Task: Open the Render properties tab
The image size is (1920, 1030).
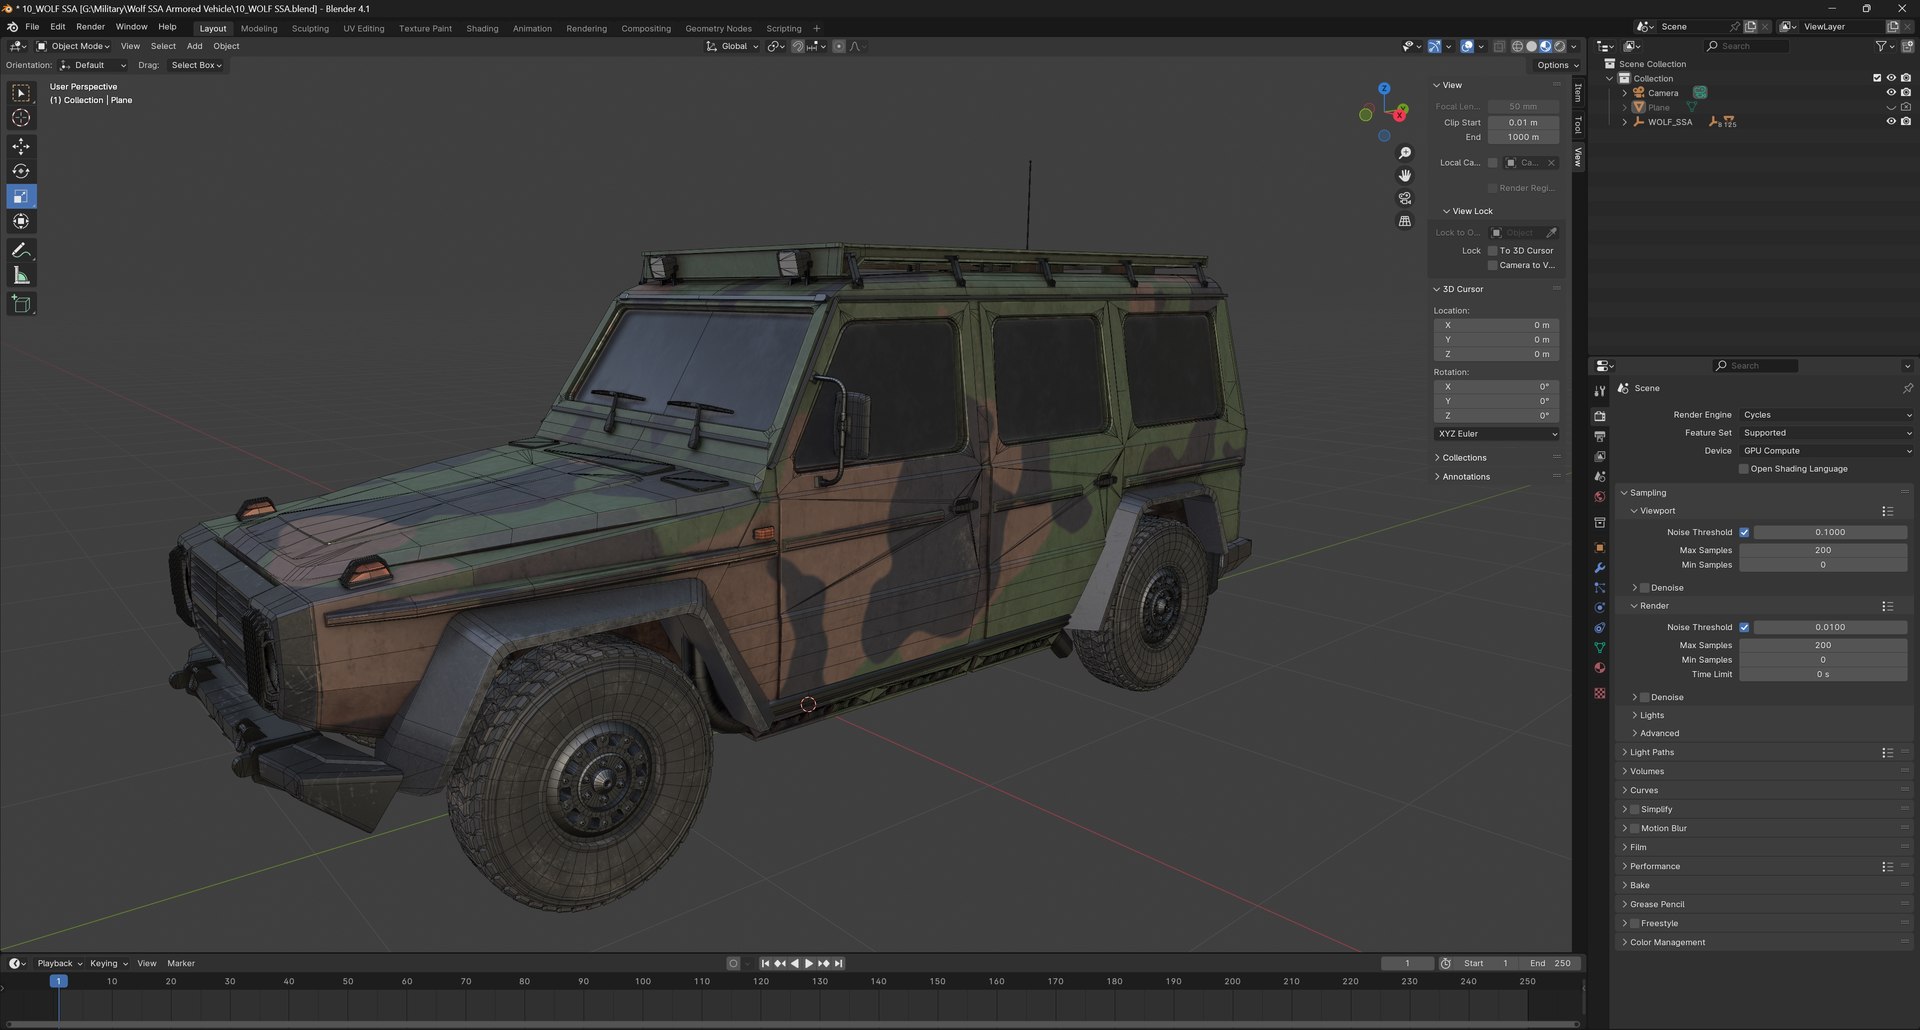Action: coord(1599,416)
